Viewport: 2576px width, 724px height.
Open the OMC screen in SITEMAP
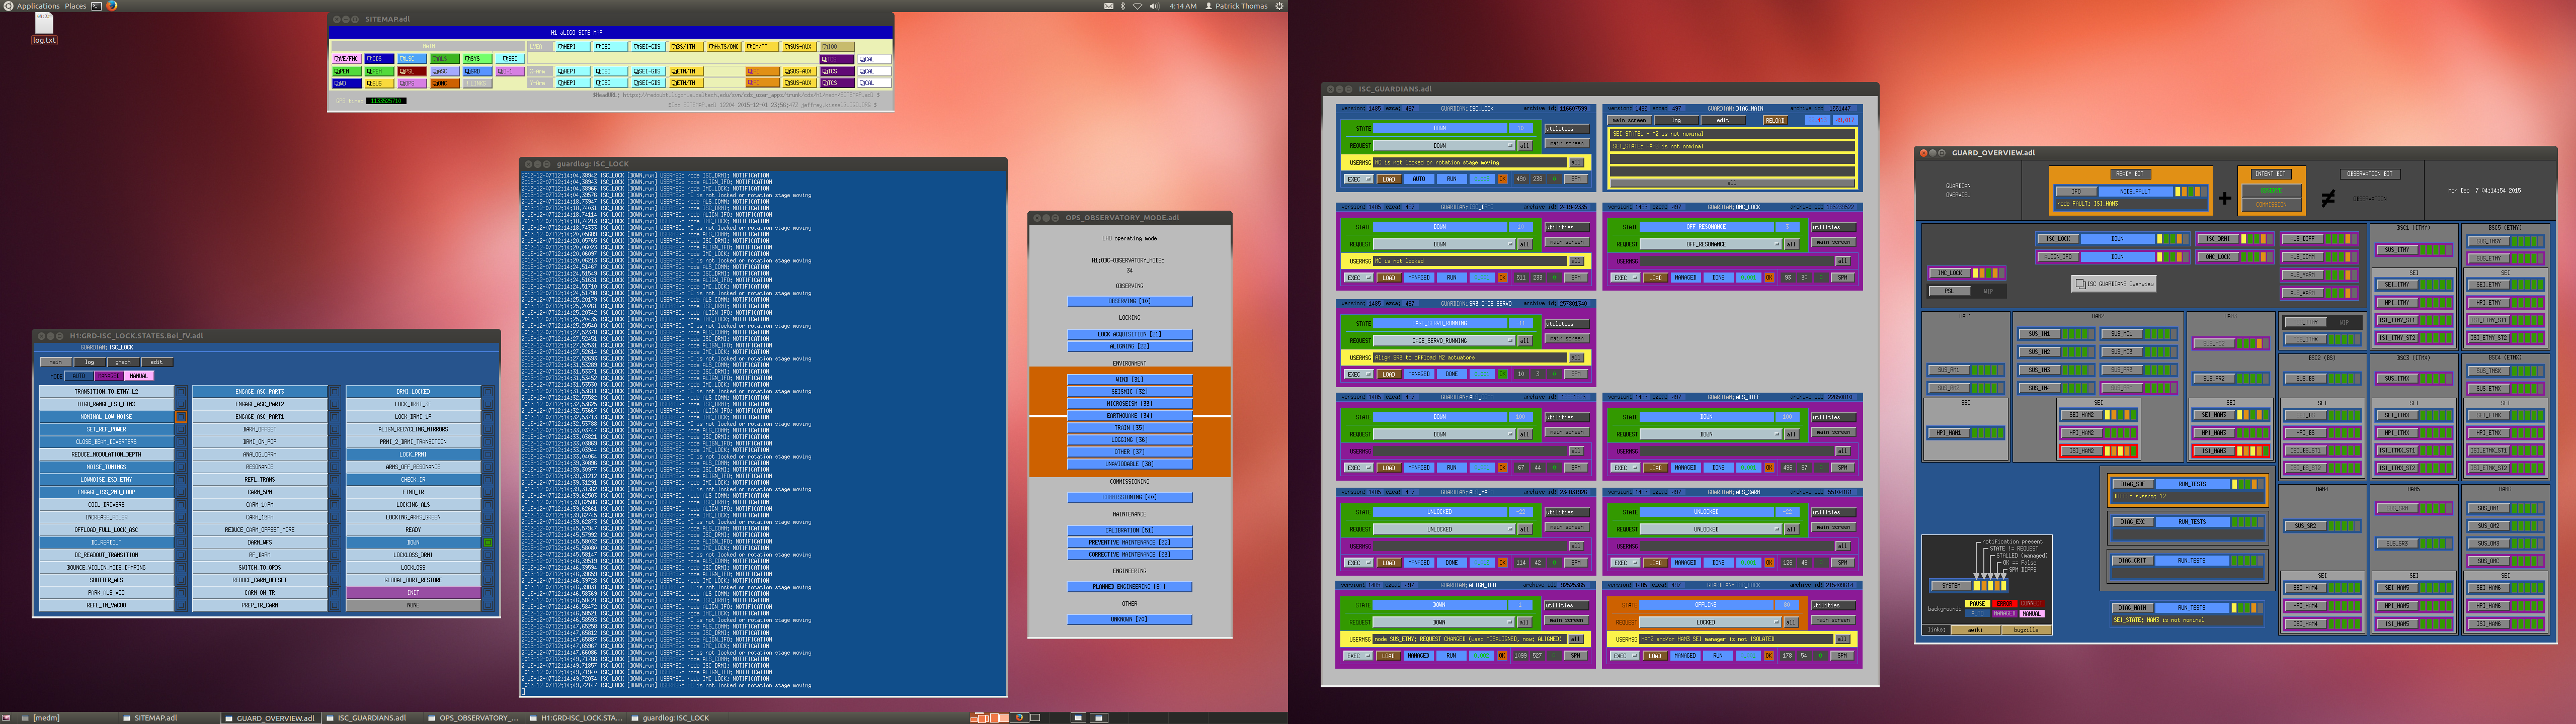click(445, 84)
